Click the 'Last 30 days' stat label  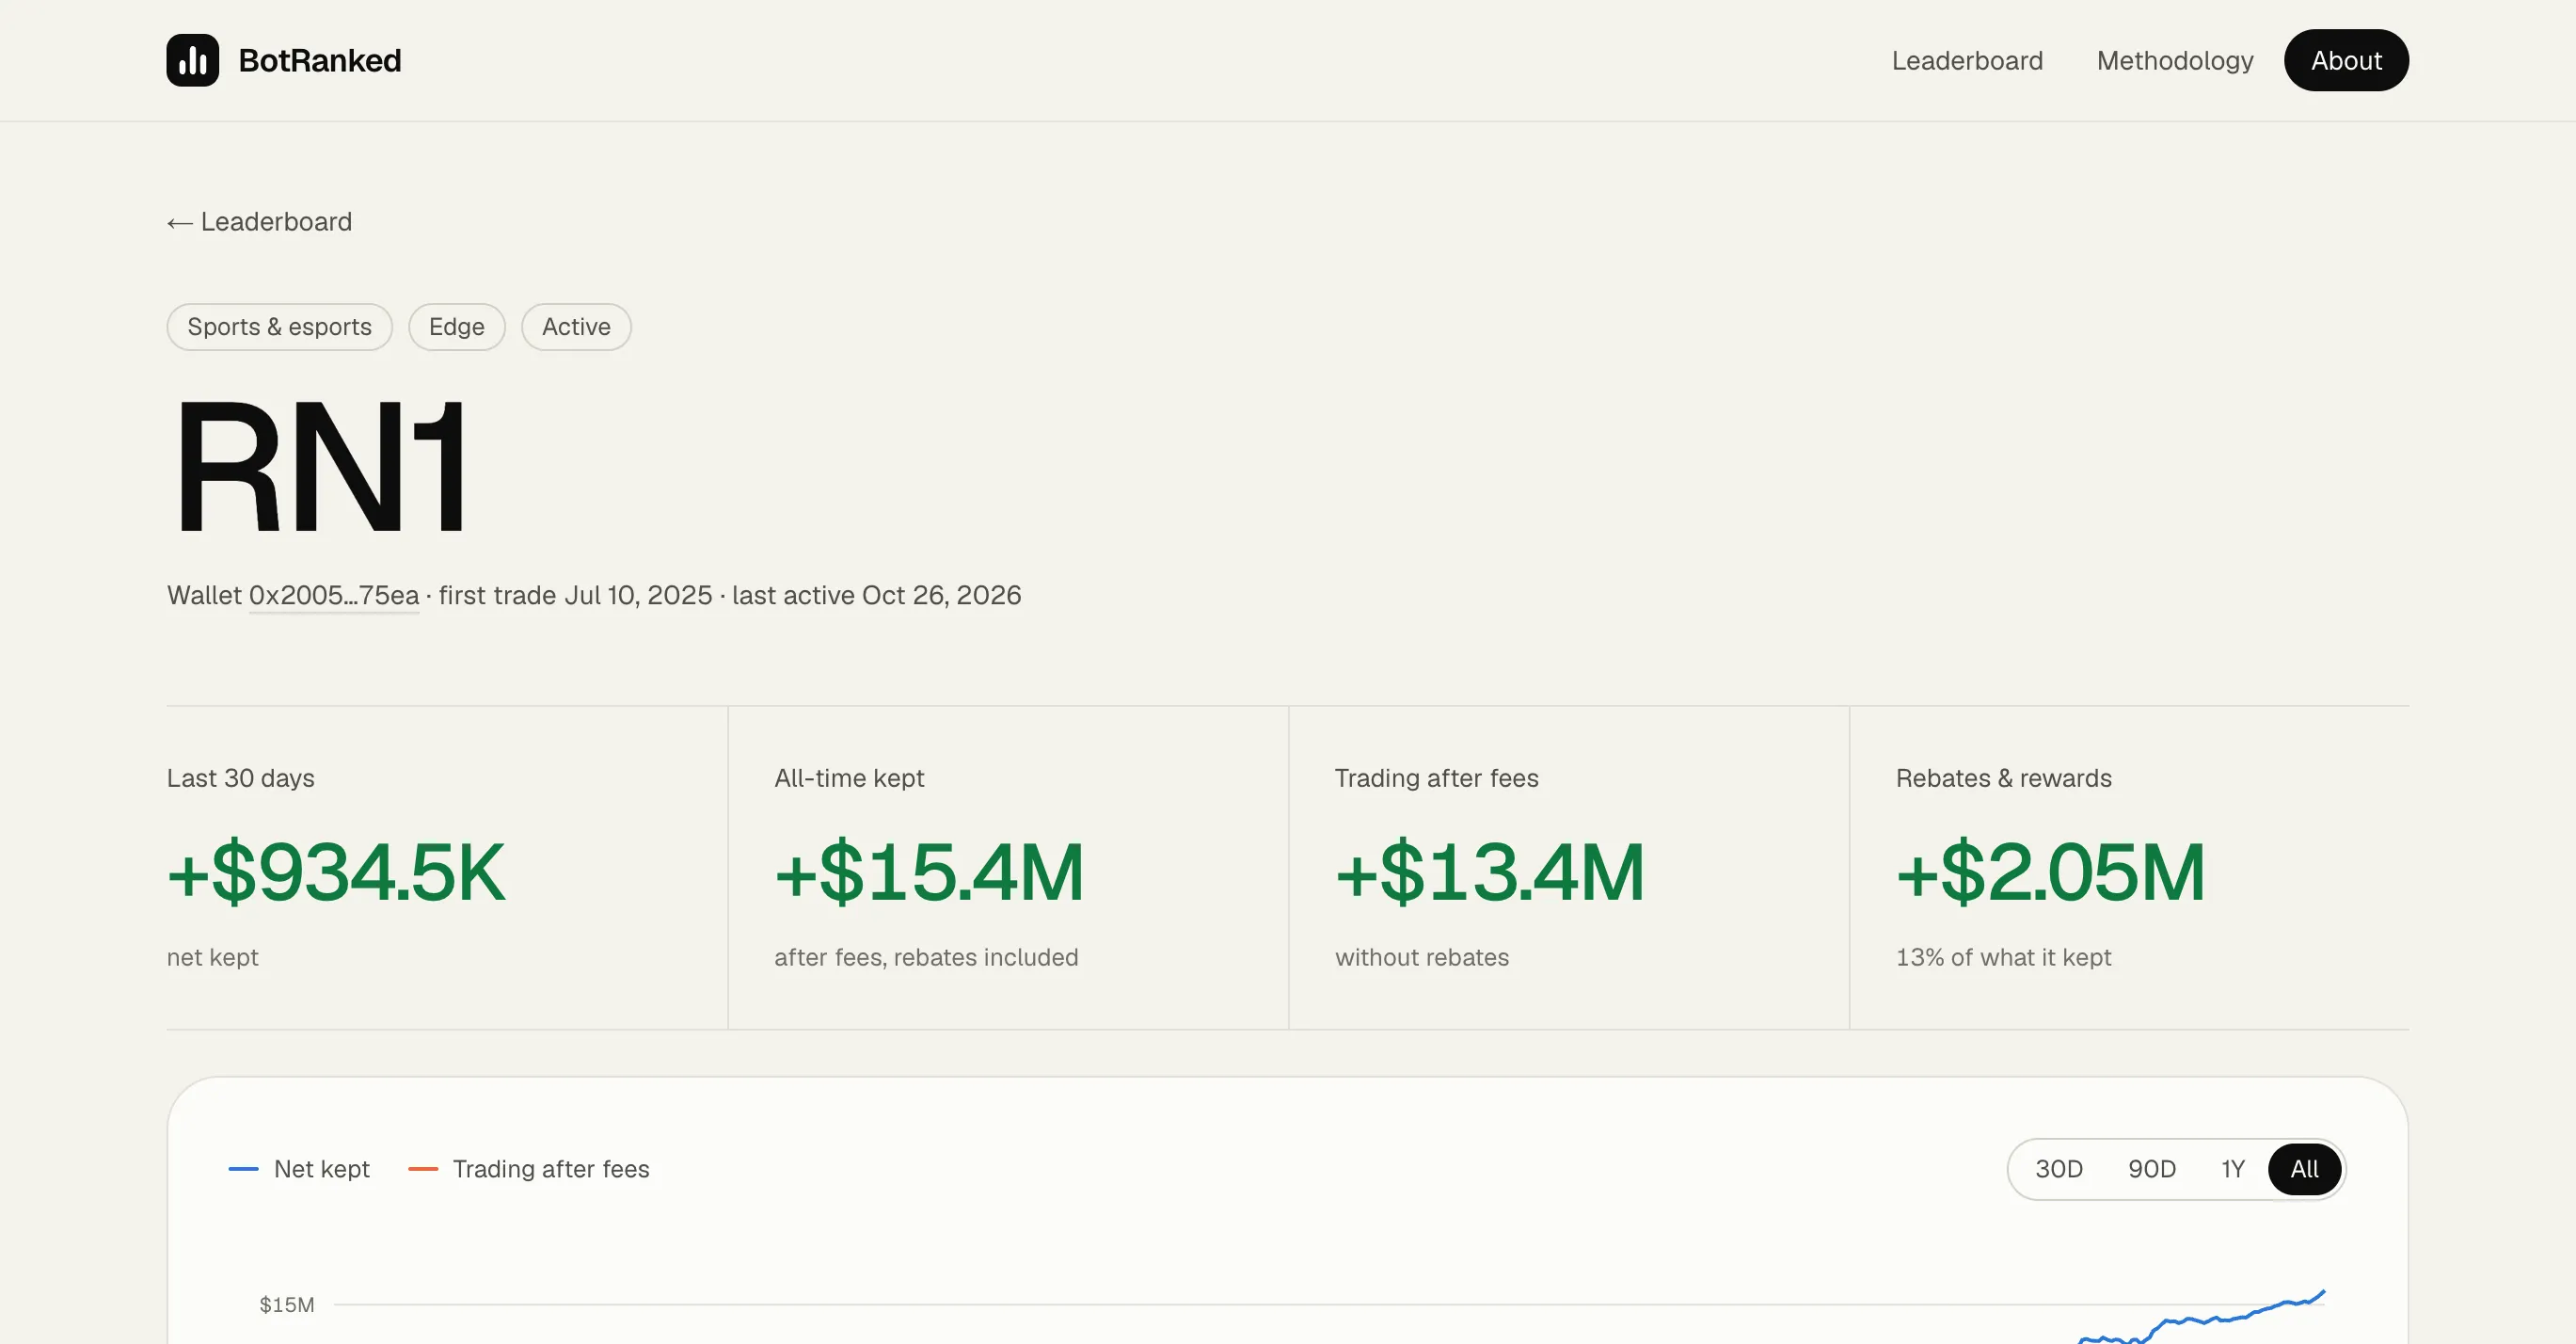240,778
